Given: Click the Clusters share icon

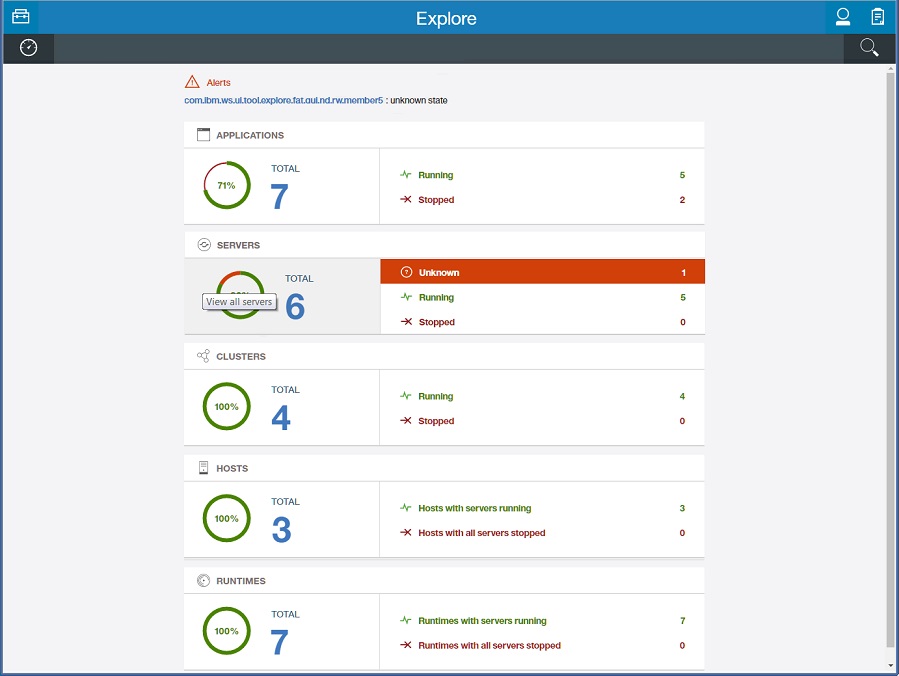Looking at the screenshot, I should 204,356.
